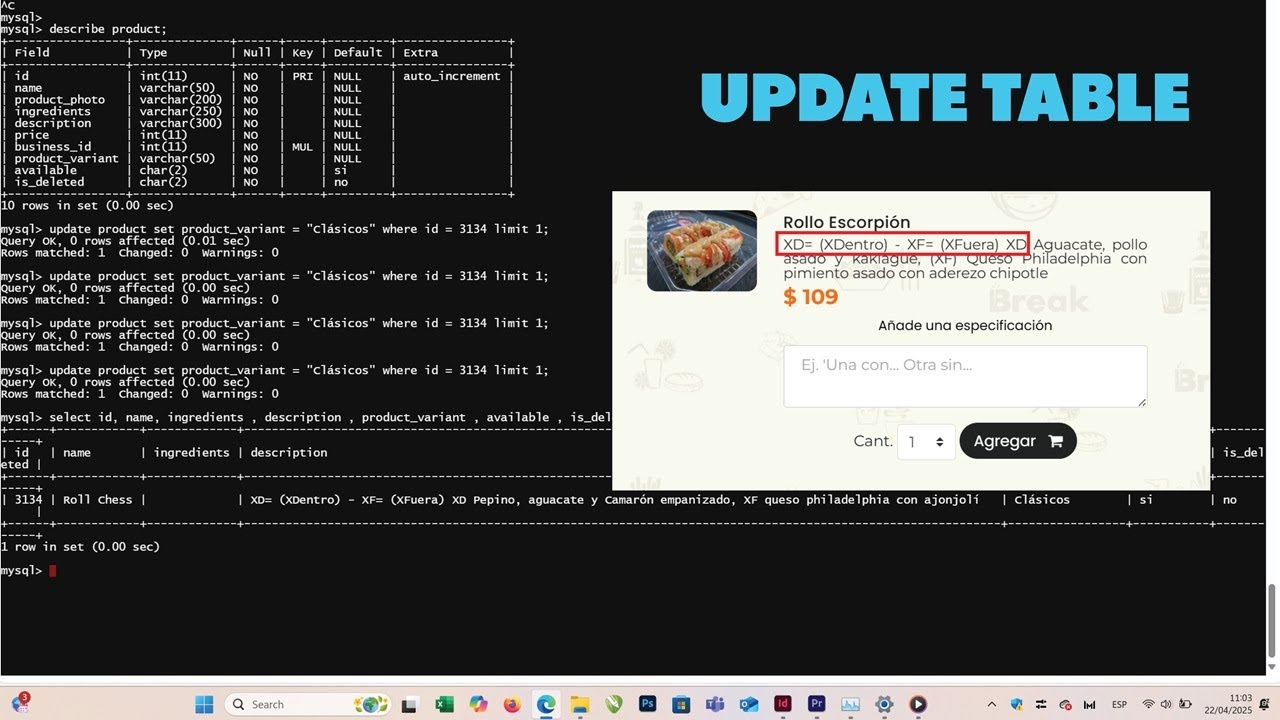Click the mysql prompt cursor at bottom
The width and height of the screenshot is (1280, 720).
coord(53,570)
